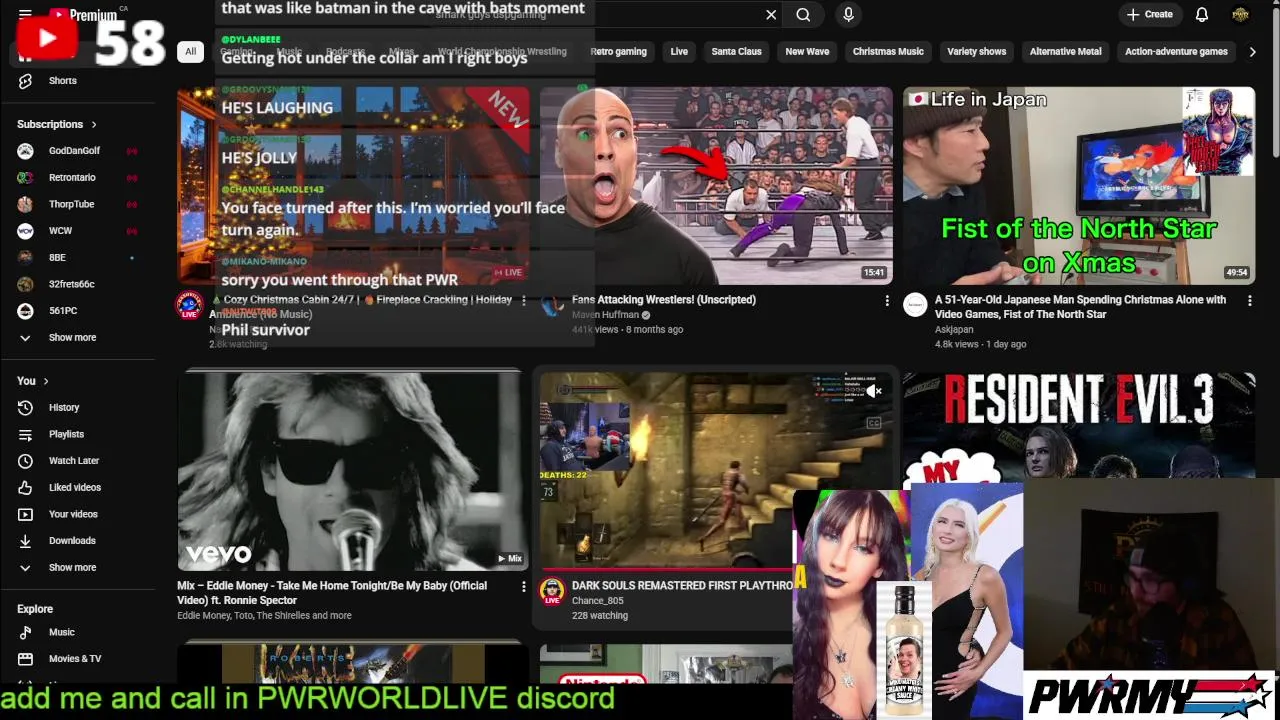This screenshot has width=1280, height=720.
Task: Open options menu for Fans Attacking Wrestlers
Action: click(886, 300)
